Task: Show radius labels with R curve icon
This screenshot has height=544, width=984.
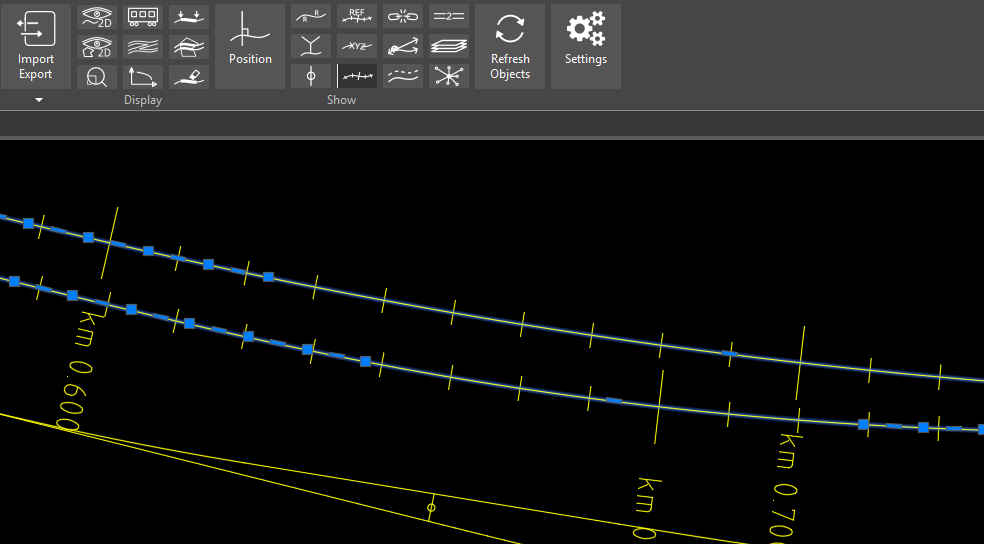Action: coord(311,17)
